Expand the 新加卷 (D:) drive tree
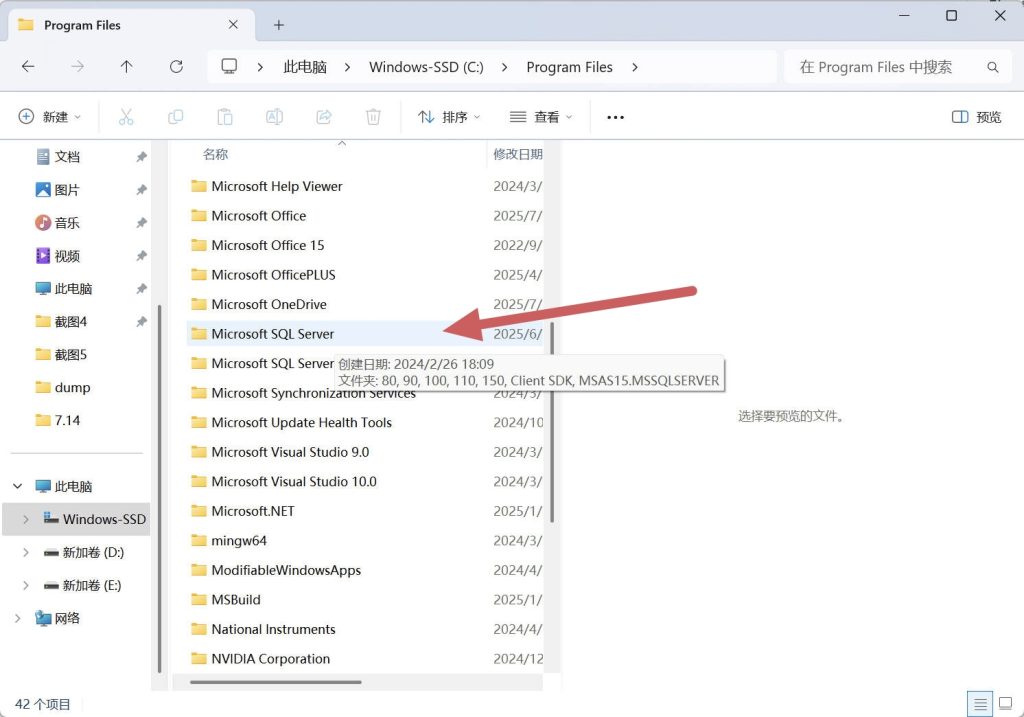 [26, 552]
